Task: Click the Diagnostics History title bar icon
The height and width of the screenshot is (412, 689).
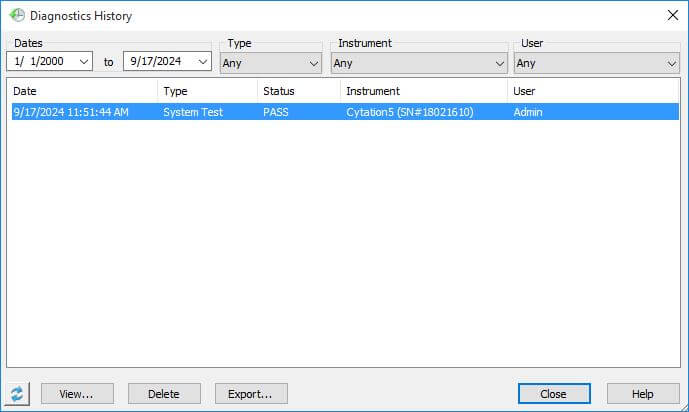Action: 16,16
